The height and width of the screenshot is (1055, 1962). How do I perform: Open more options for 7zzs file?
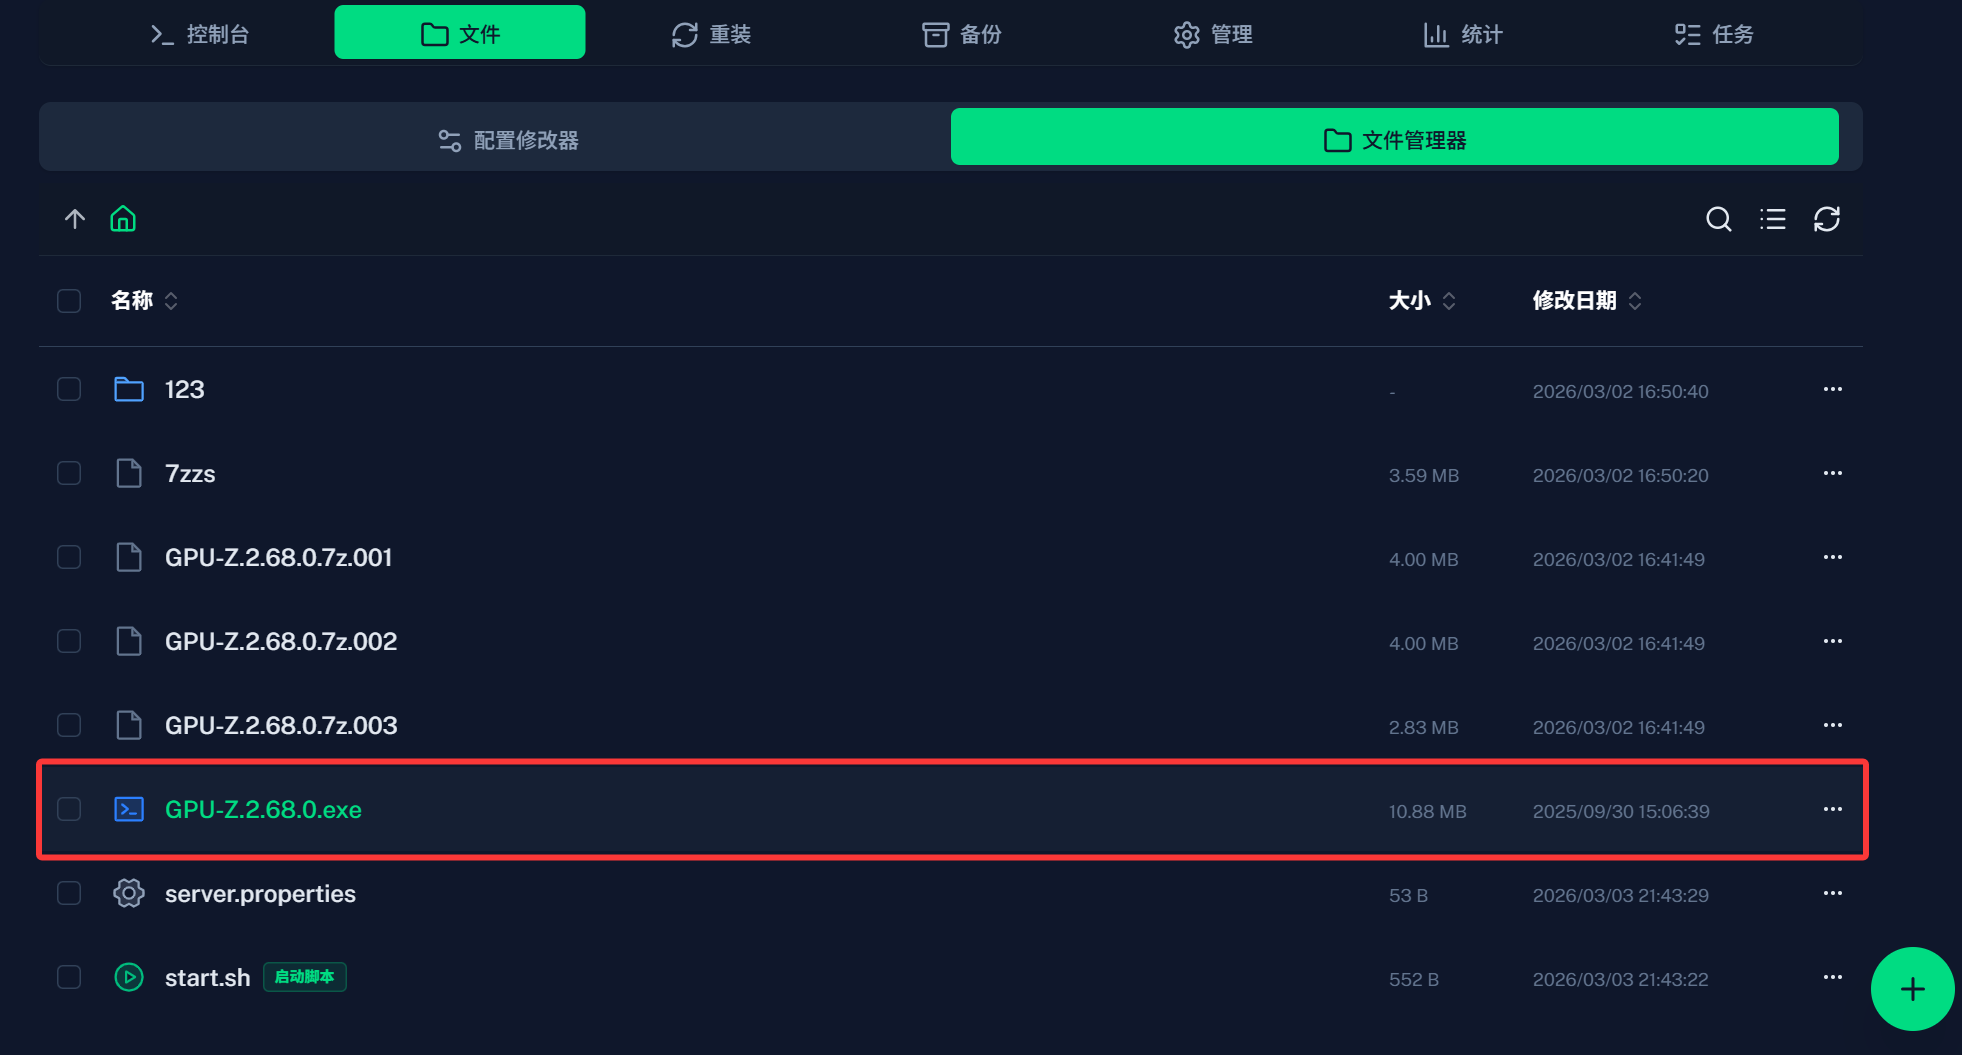pos(1832,473)
